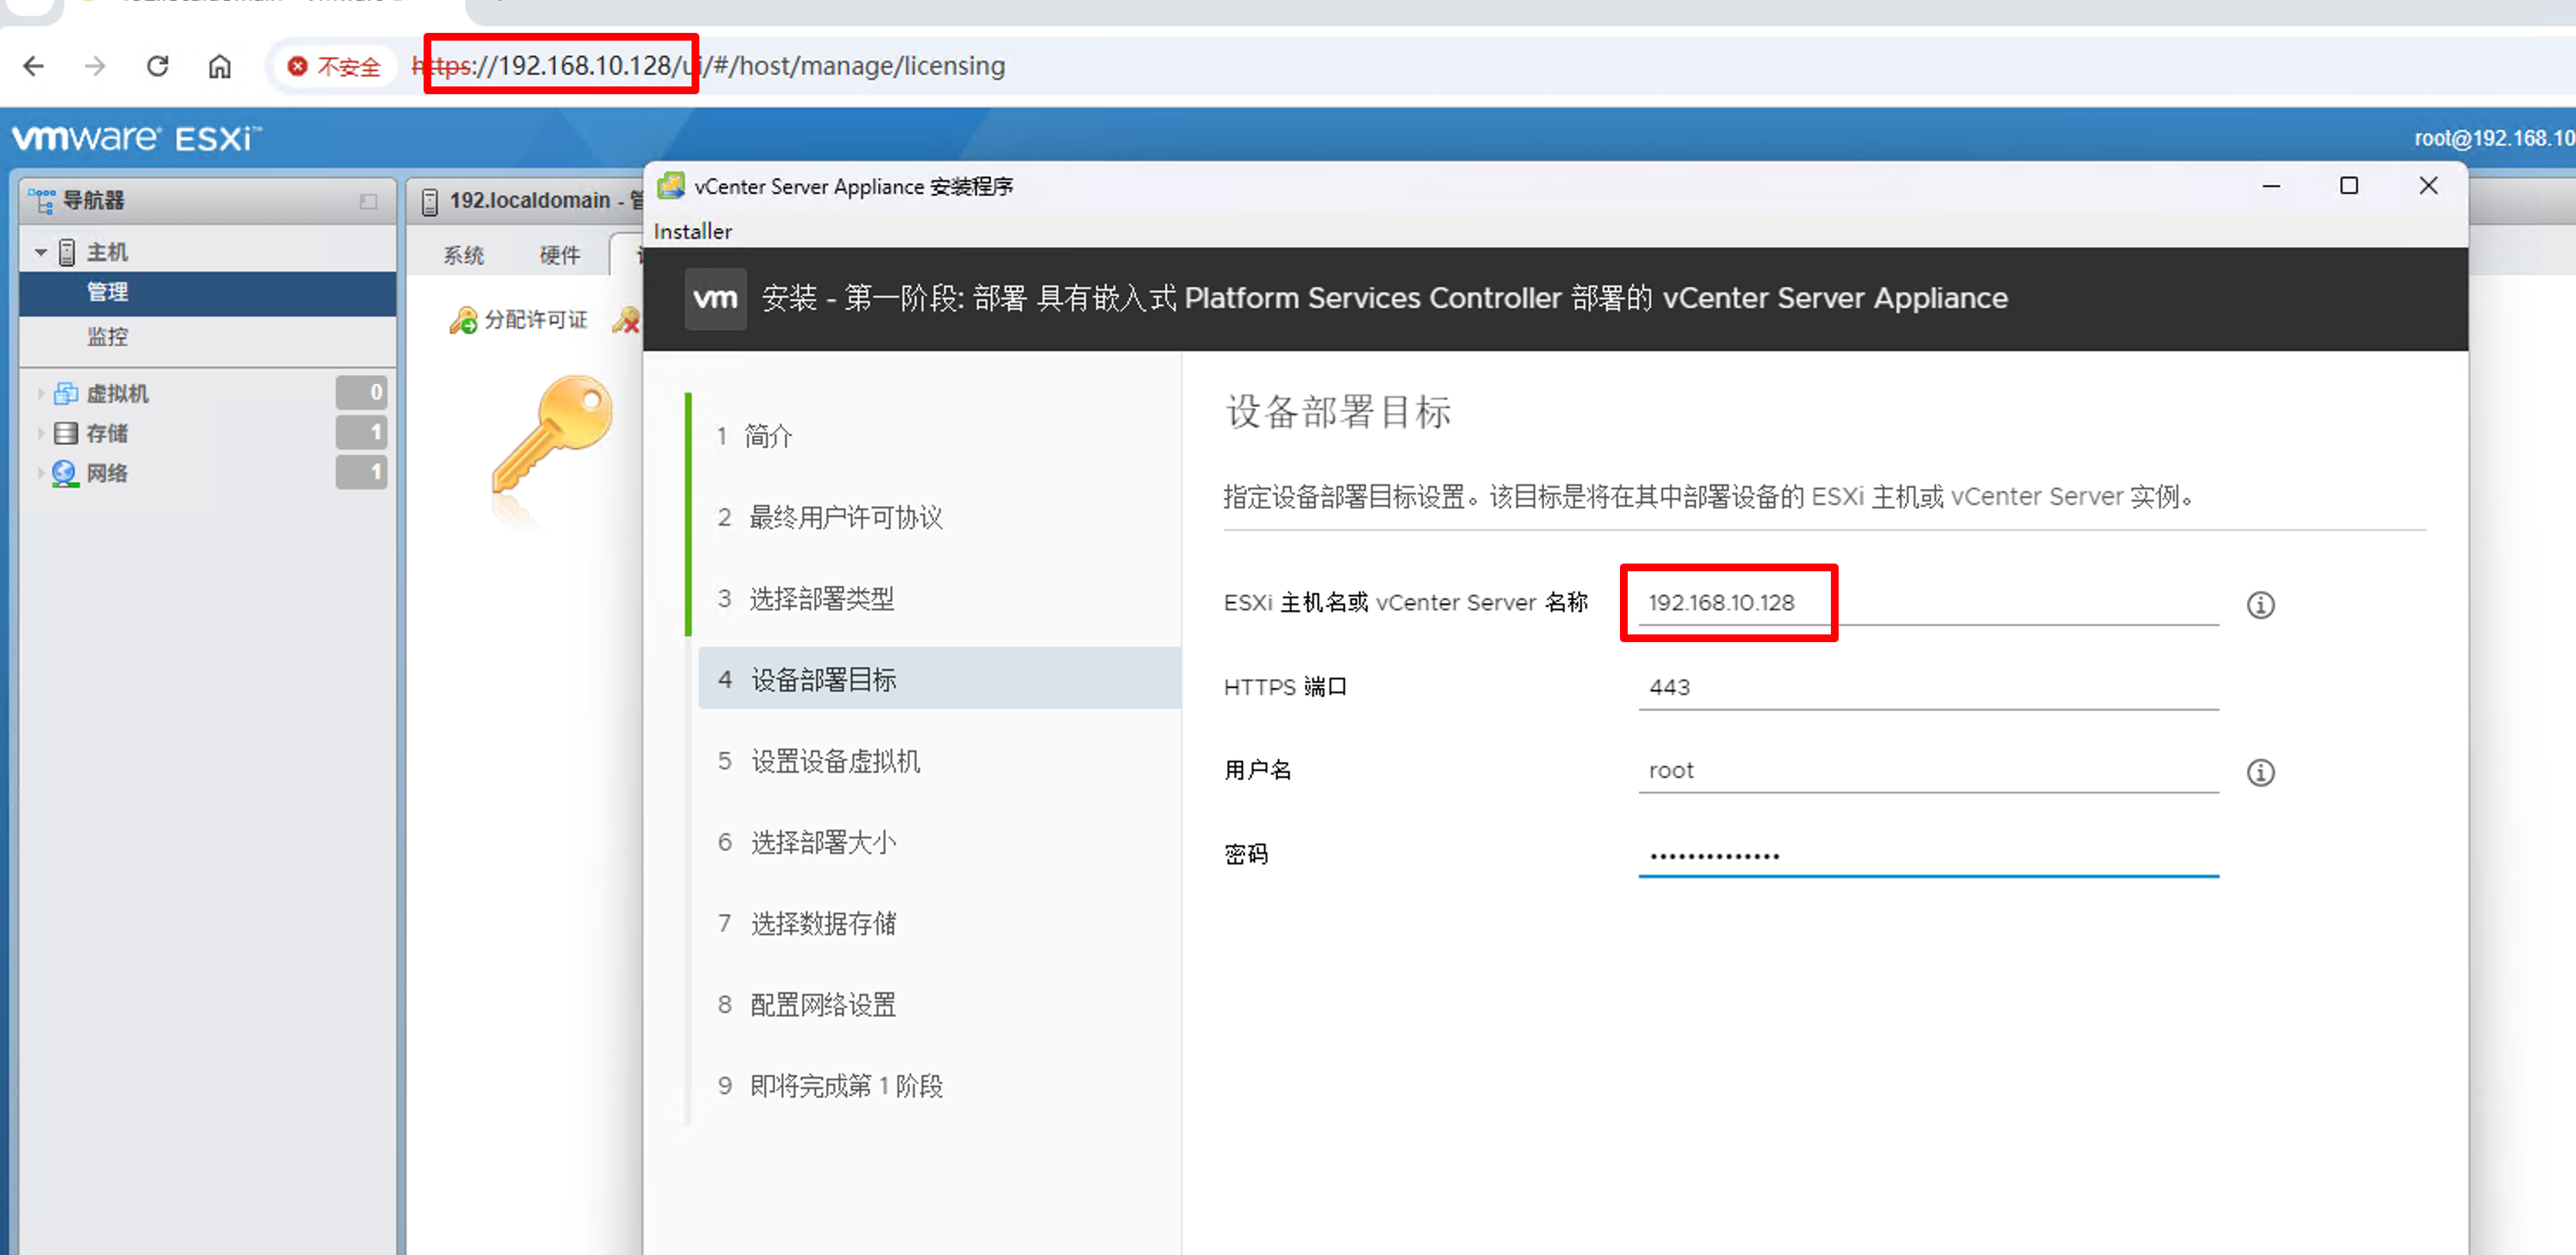Open the 虚拟机 section
The width and height of the screenshot is (2576, 1255).
pos(117,394)
